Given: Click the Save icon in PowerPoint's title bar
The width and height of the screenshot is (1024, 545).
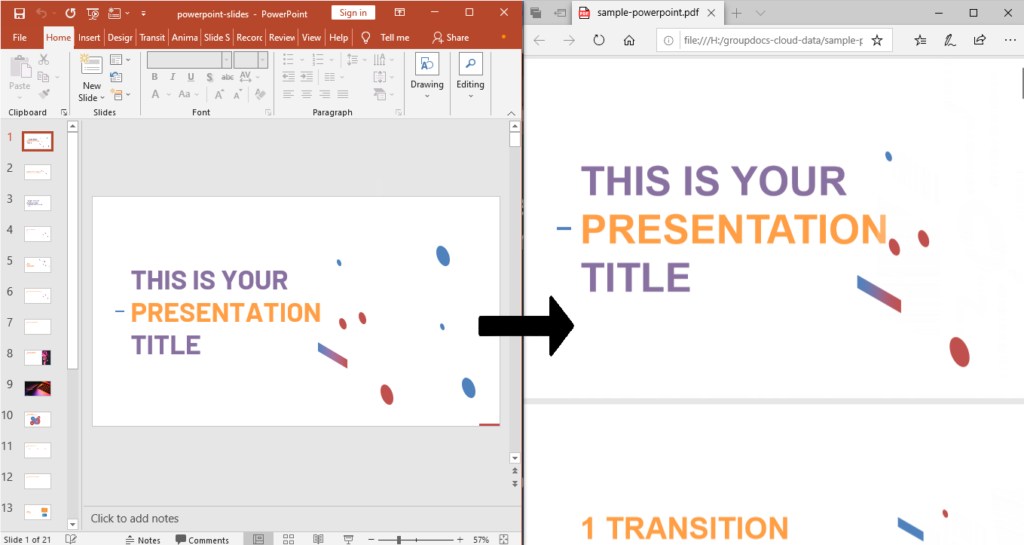Looking at the screenshot, I should click(18, 13).
